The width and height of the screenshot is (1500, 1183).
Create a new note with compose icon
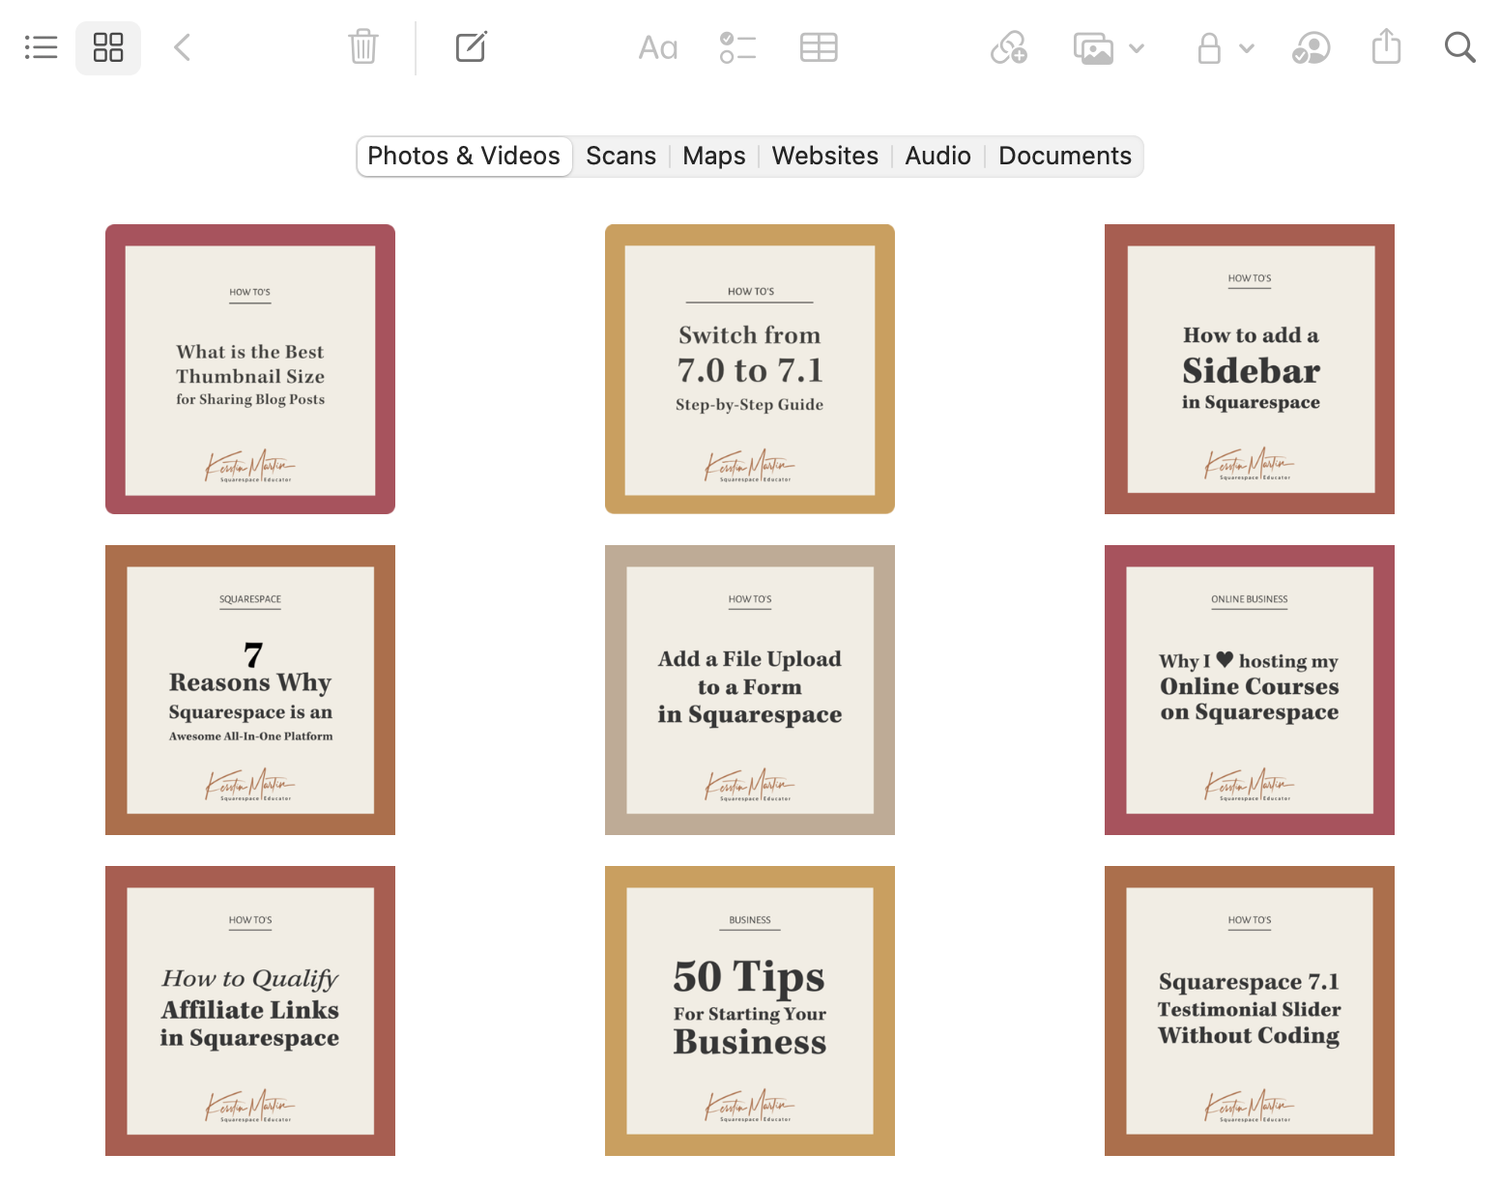tap(471, 47)
